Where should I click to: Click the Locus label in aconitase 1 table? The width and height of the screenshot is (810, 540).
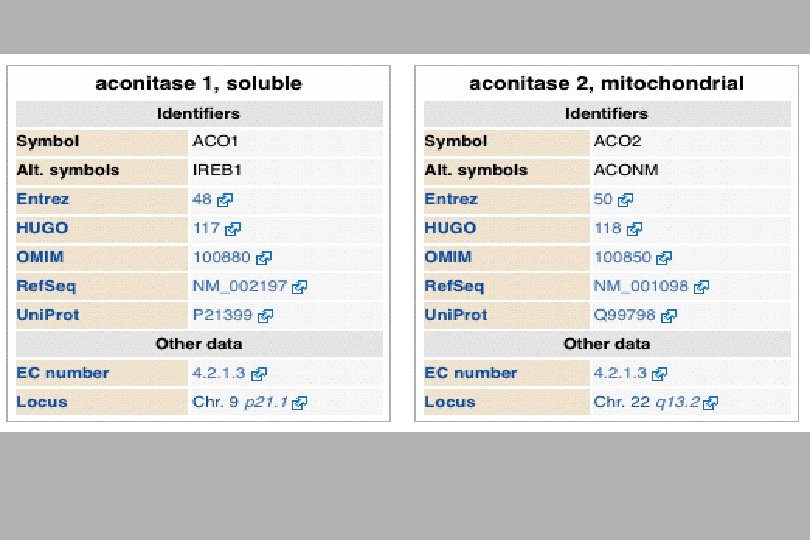coord(42,402)
